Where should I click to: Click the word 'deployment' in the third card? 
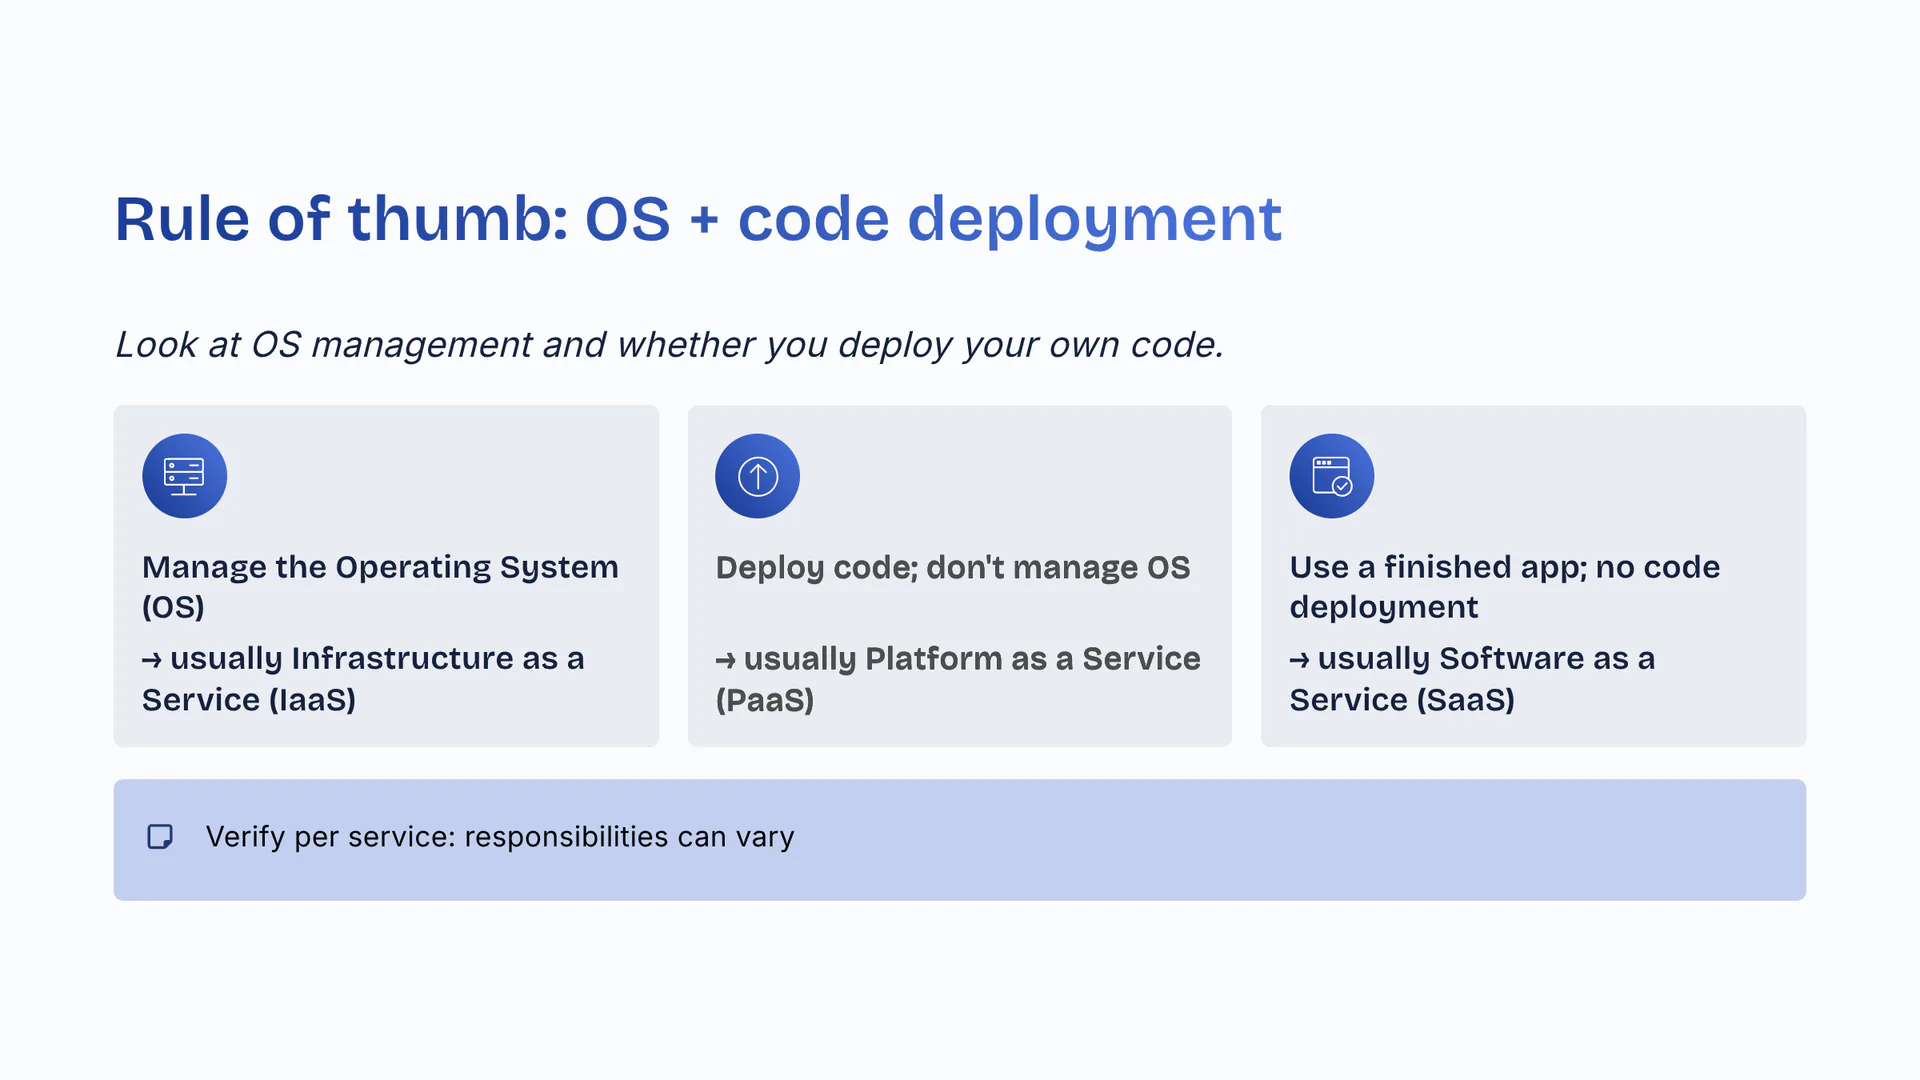pyautogui.click(x=1383, y=607)
